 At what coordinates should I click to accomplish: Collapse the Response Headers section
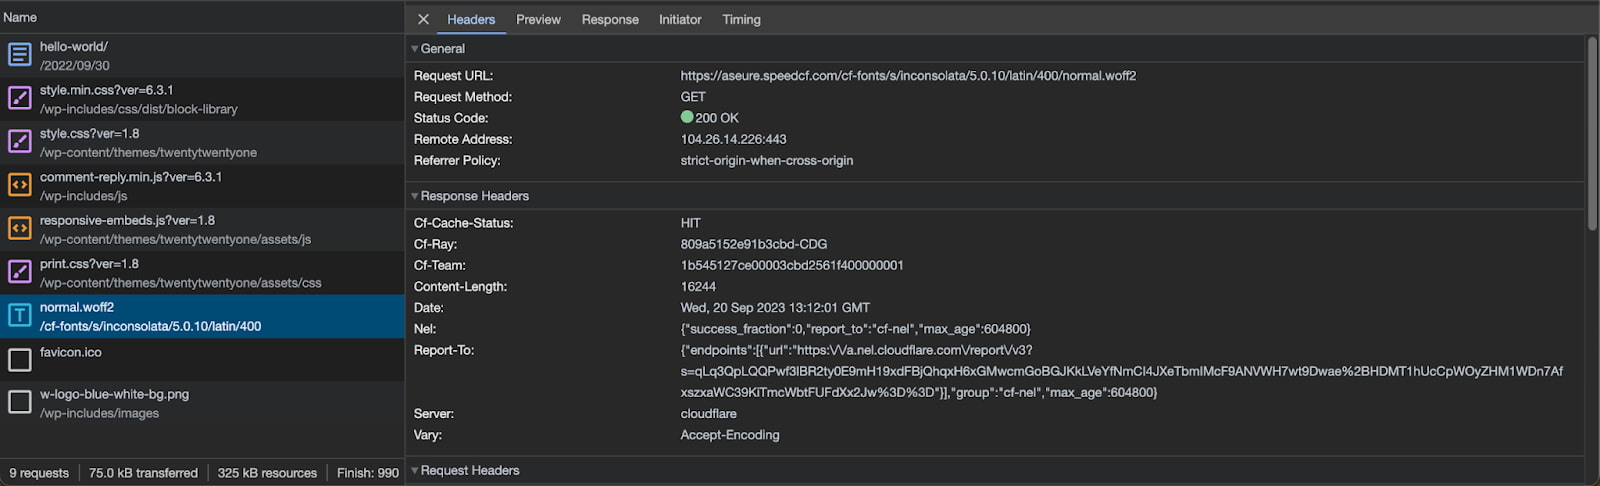(415, 196)
